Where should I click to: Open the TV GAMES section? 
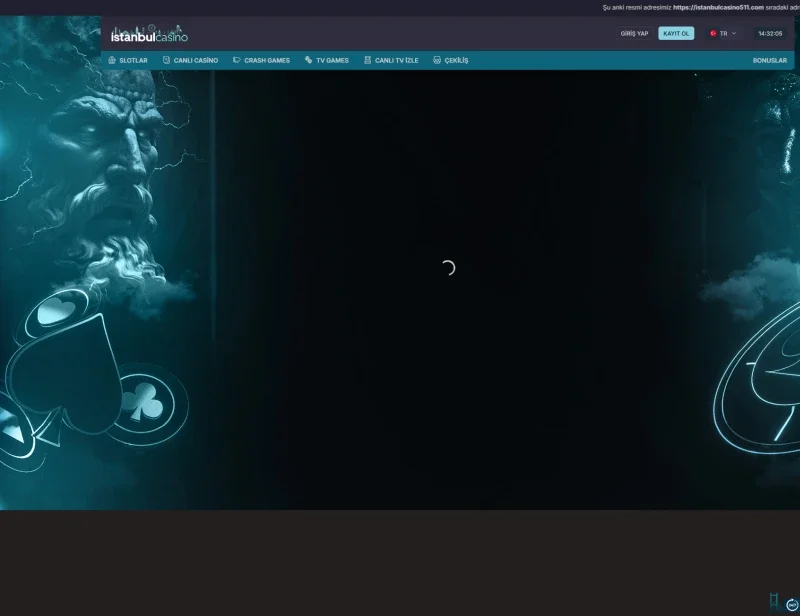(327, 60)
